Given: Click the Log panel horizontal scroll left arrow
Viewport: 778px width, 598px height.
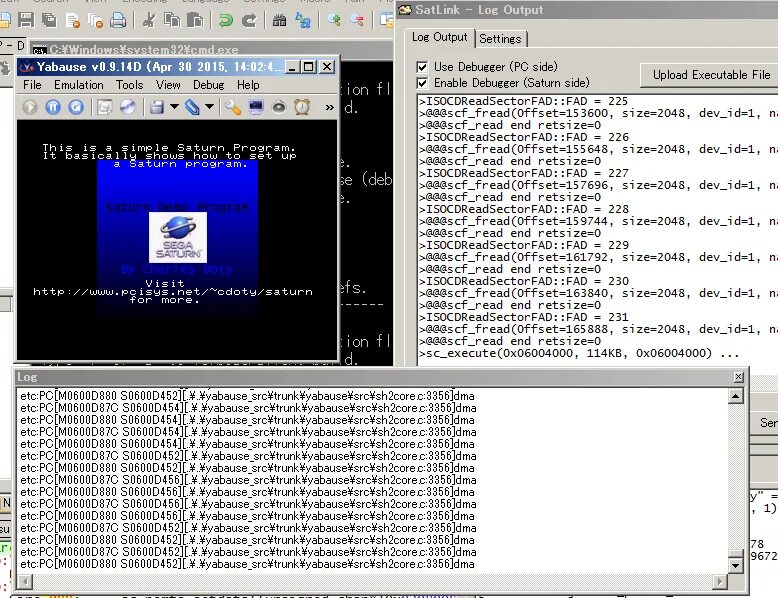Looking at the screenshot, I should click(x=25, y=581).
